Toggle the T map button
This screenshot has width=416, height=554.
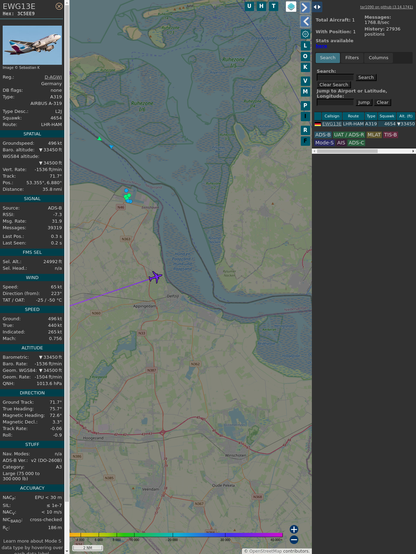coord(273,6)
